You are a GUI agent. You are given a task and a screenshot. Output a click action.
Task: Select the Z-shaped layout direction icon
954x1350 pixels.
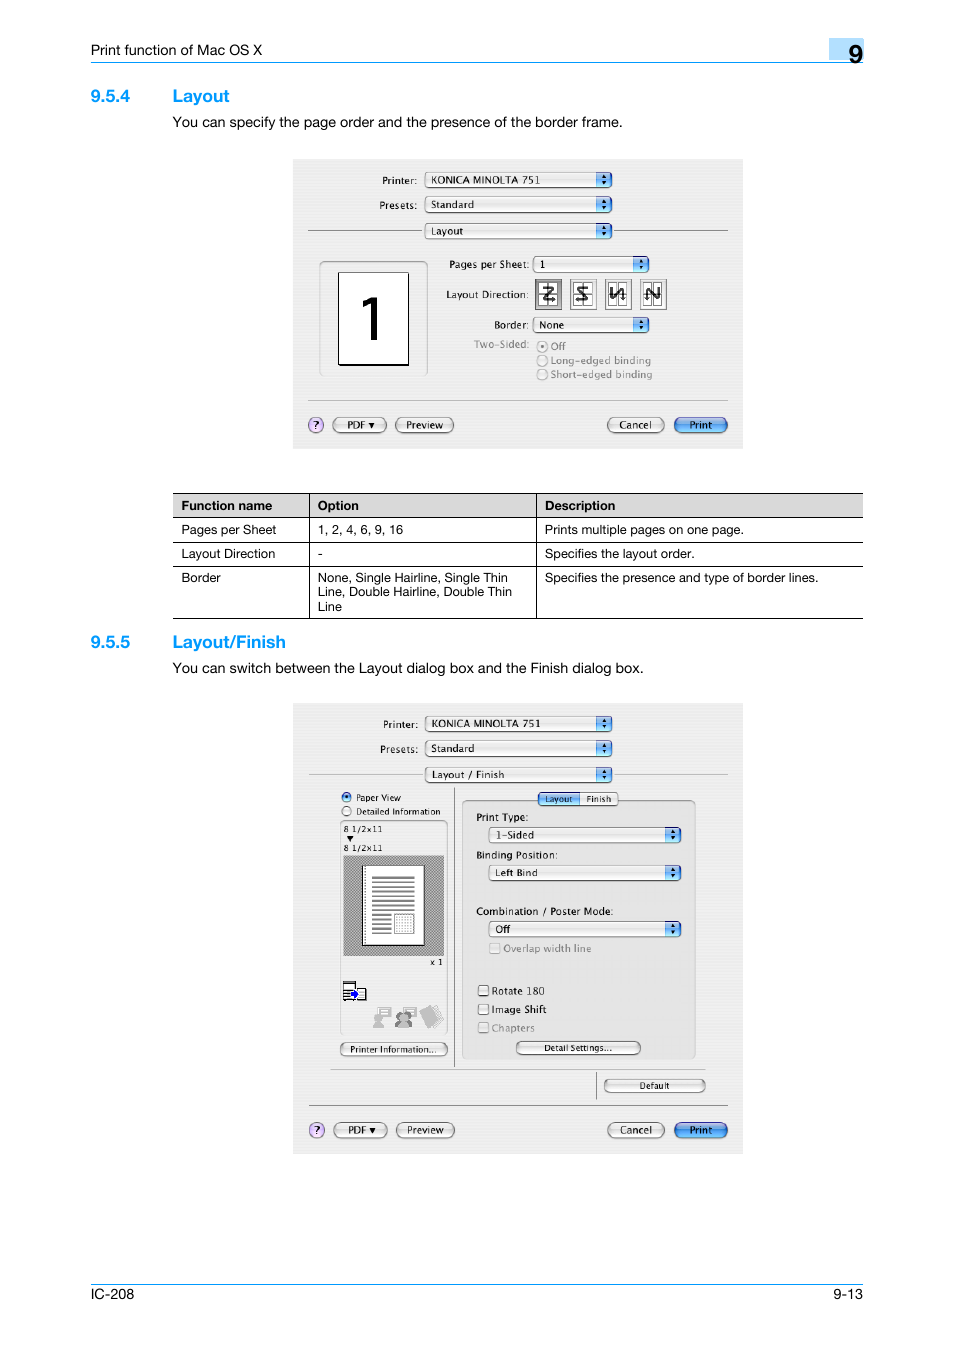tap(548, 294)
